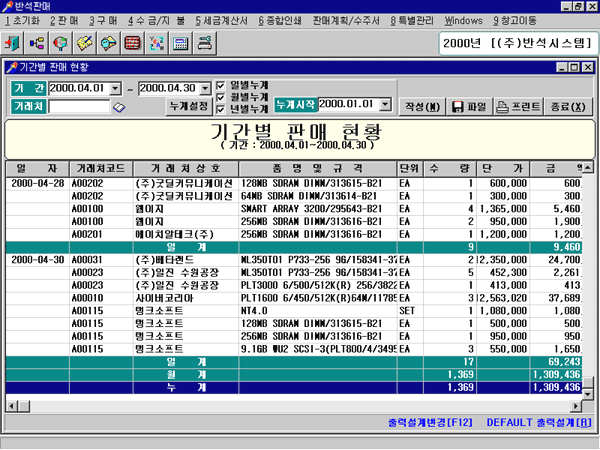Click the YEAR cycle arrows toolbar icon
Image resolution: width=600 pixels, height=450 pixels.
[157, 43]
